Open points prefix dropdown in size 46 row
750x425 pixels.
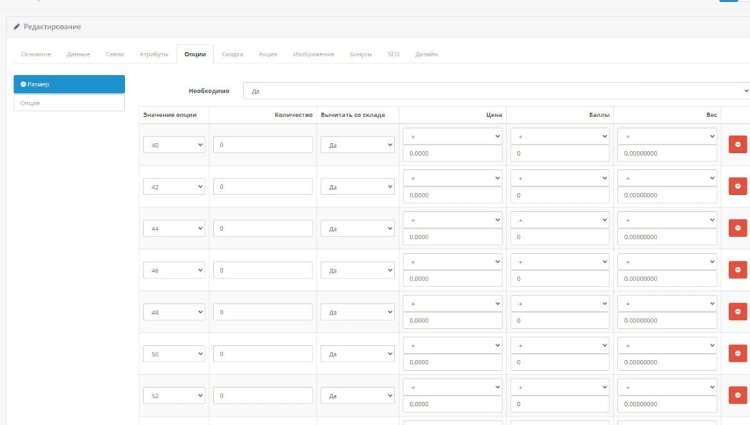click(x=560, y=261)
